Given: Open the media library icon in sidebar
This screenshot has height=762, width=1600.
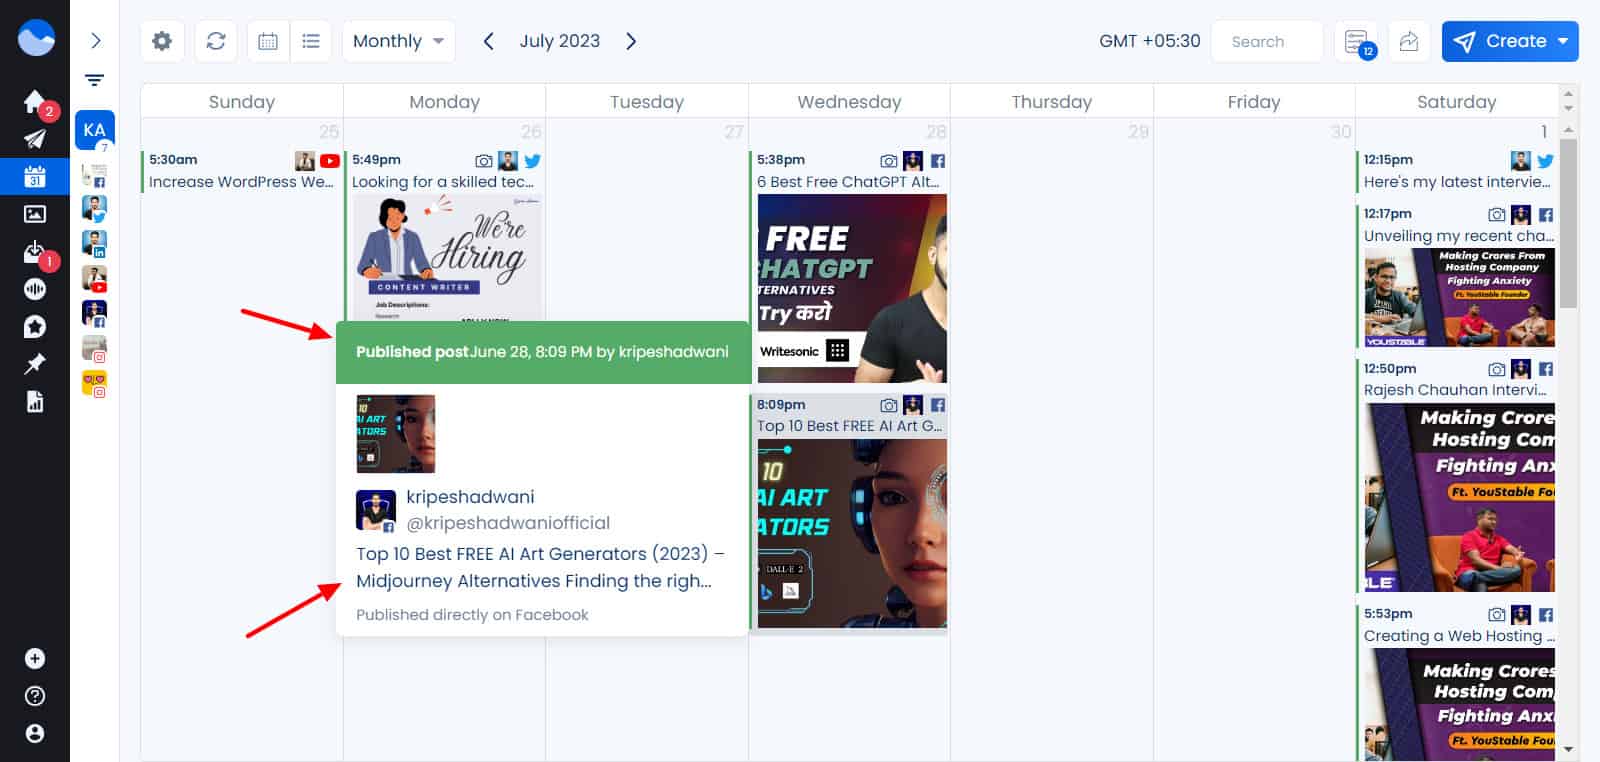Looking at the screenshot, I should 34,214.
